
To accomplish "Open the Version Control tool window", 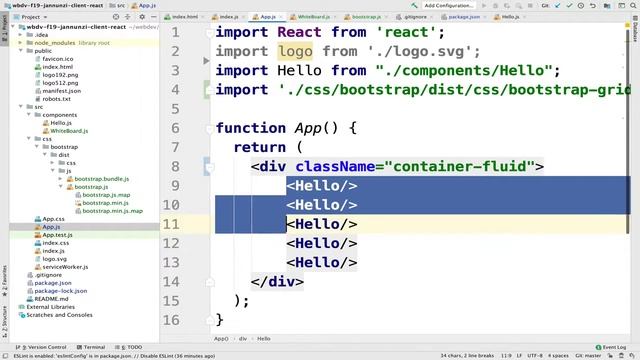I will click(41, 347).
